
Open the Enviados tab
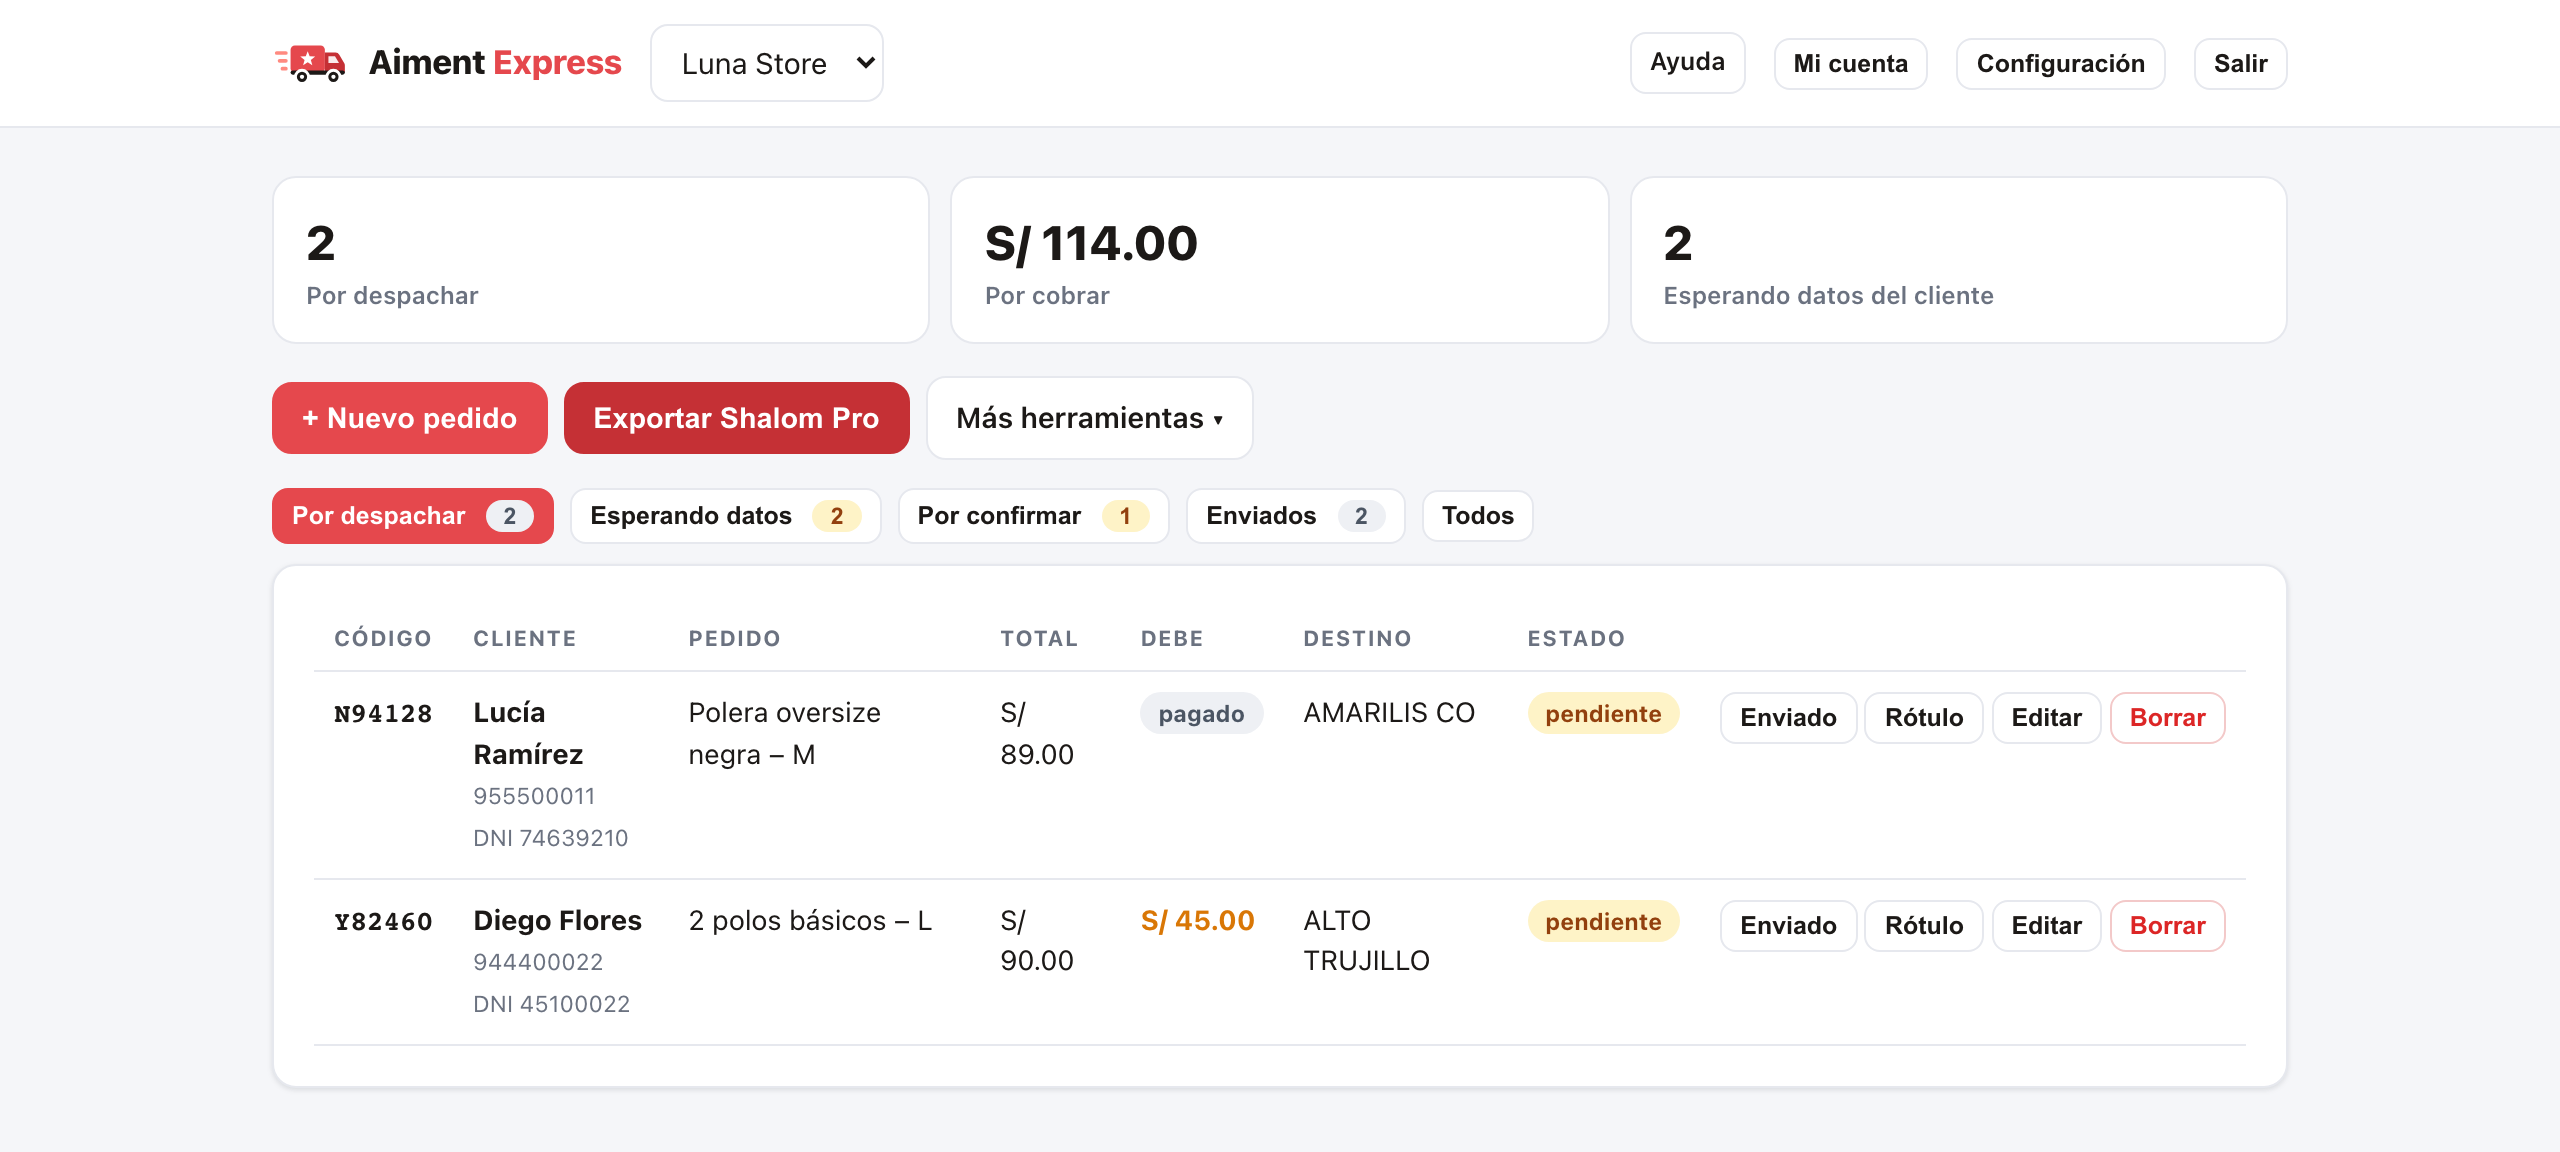(1295, 516)
